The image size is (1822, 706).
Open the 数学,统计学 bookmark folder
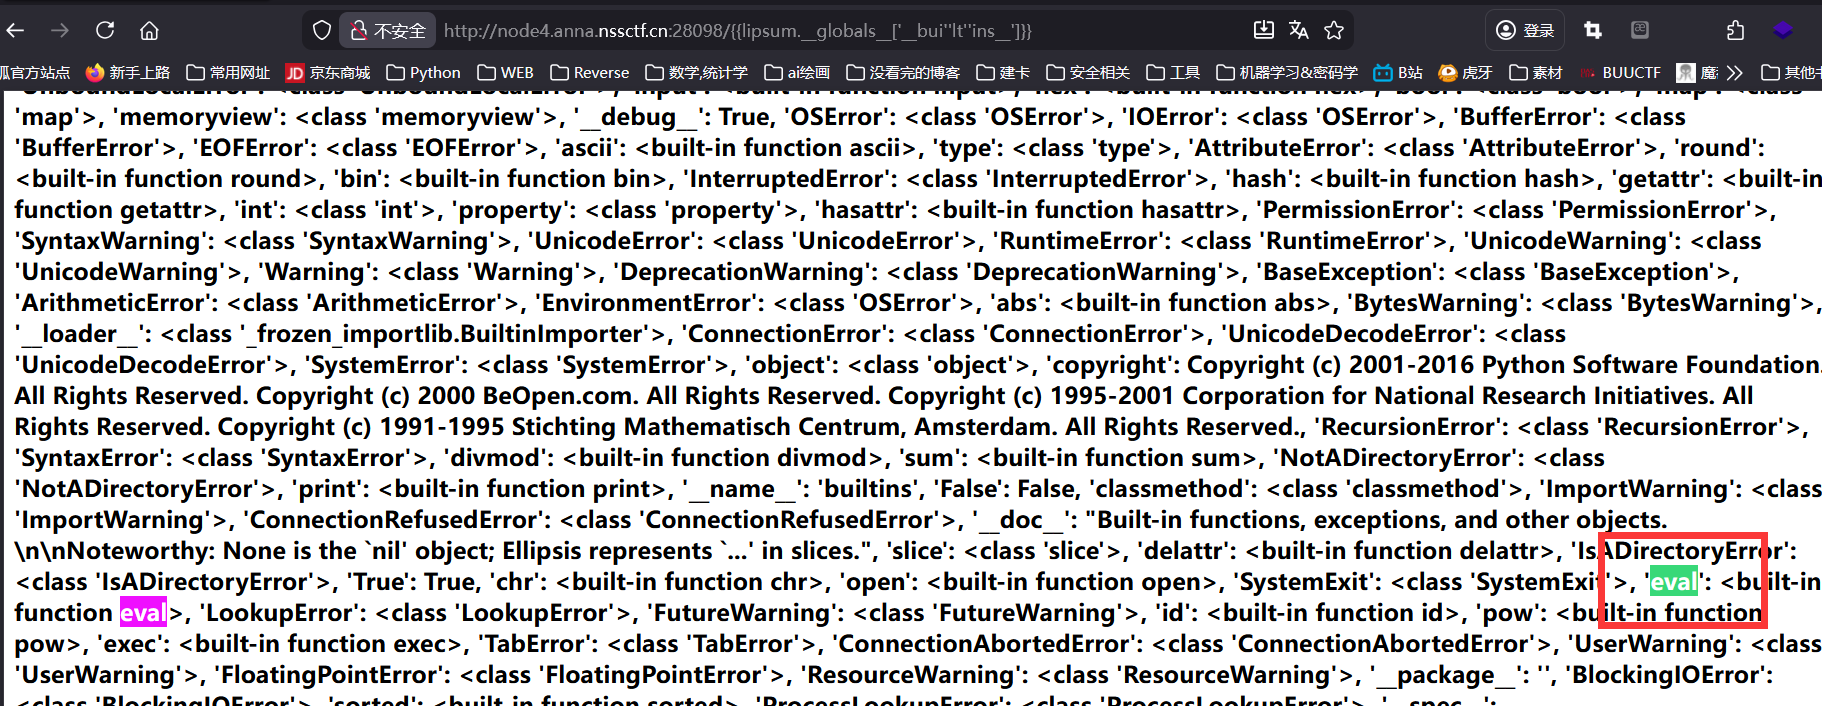tap(696, 73)
